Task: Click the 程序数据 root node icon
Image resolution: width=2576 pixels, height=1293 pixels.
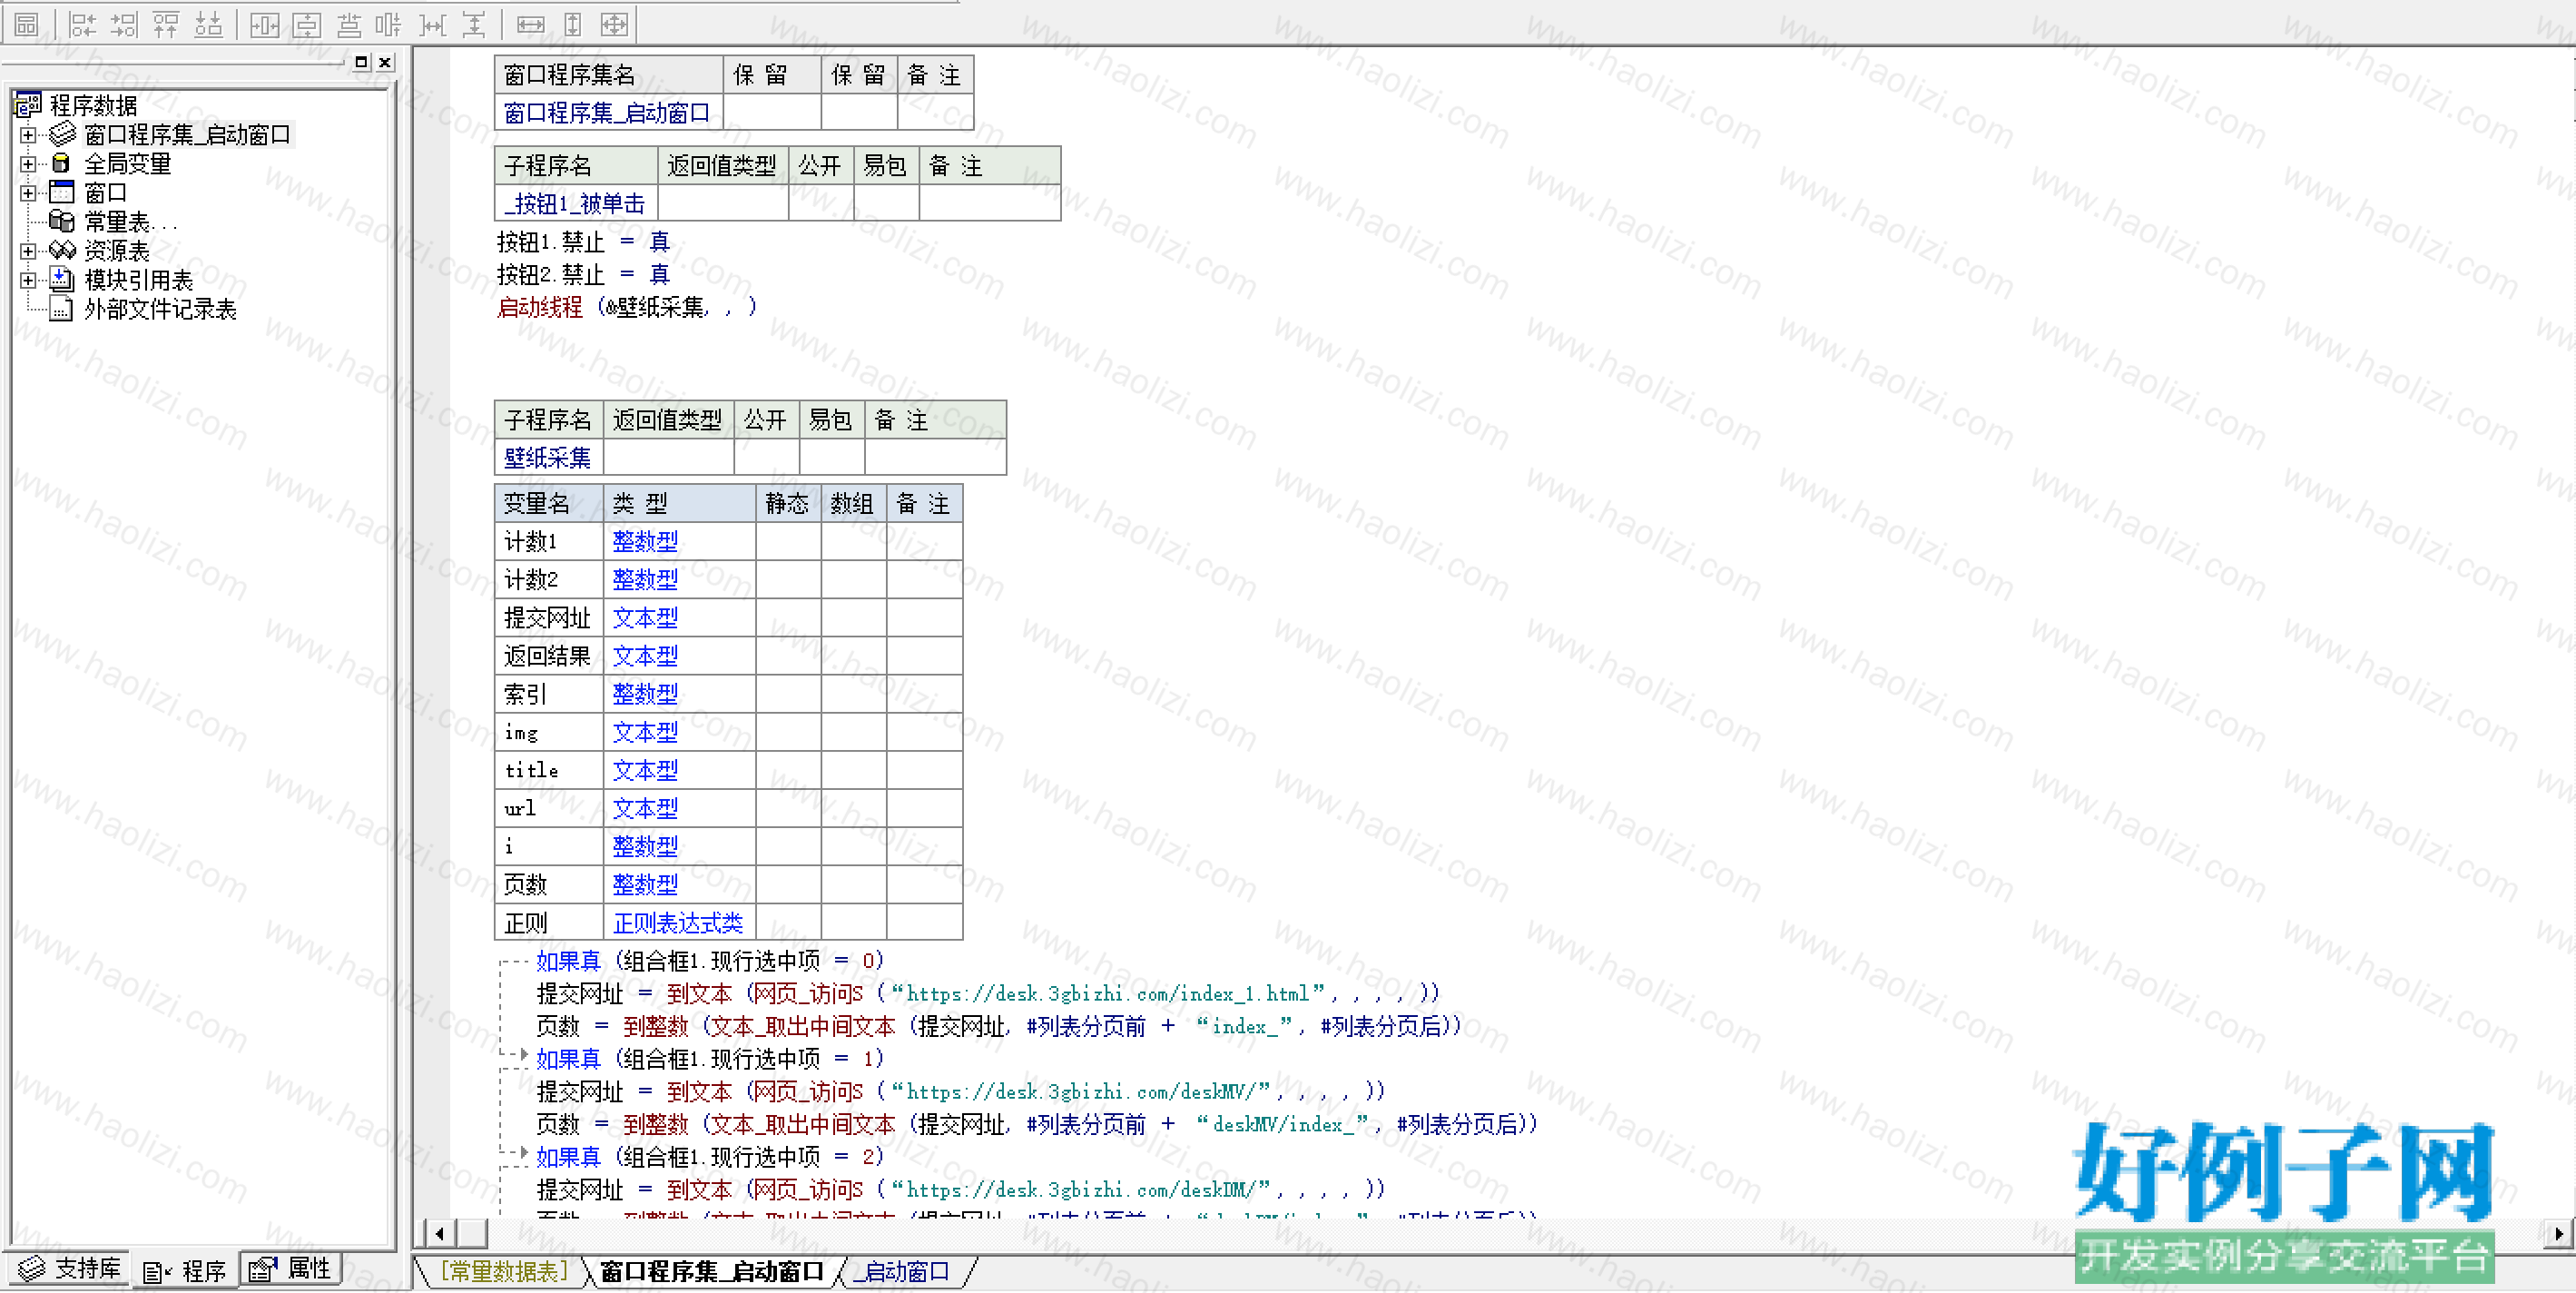Action: 28,105
